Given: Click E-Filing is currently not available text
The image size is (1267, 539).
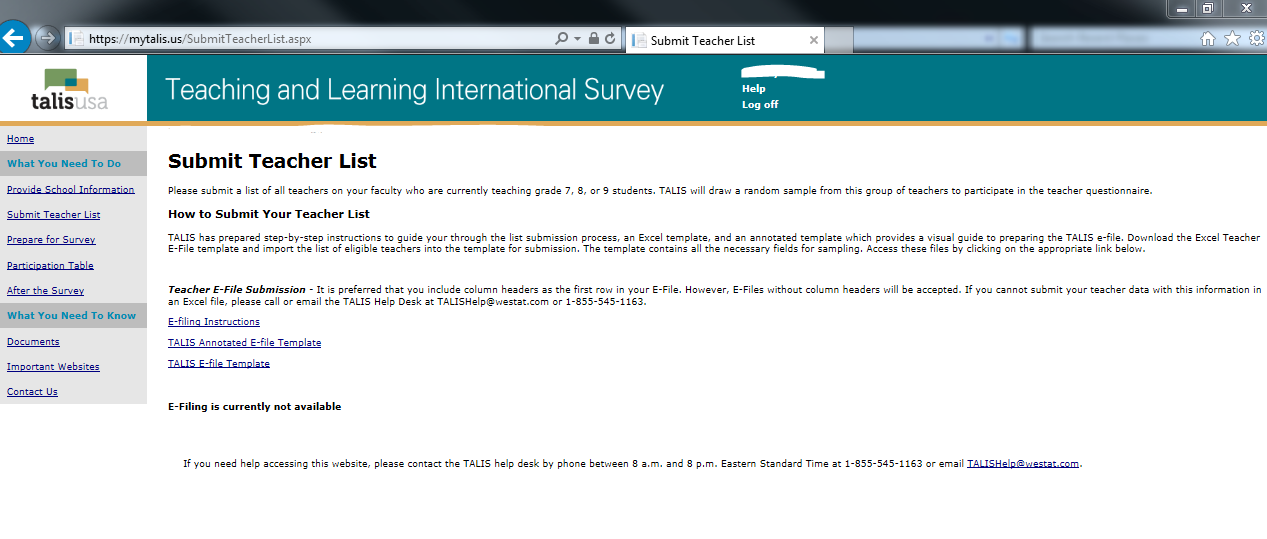Looking at the screenshot, I should 254,407.
